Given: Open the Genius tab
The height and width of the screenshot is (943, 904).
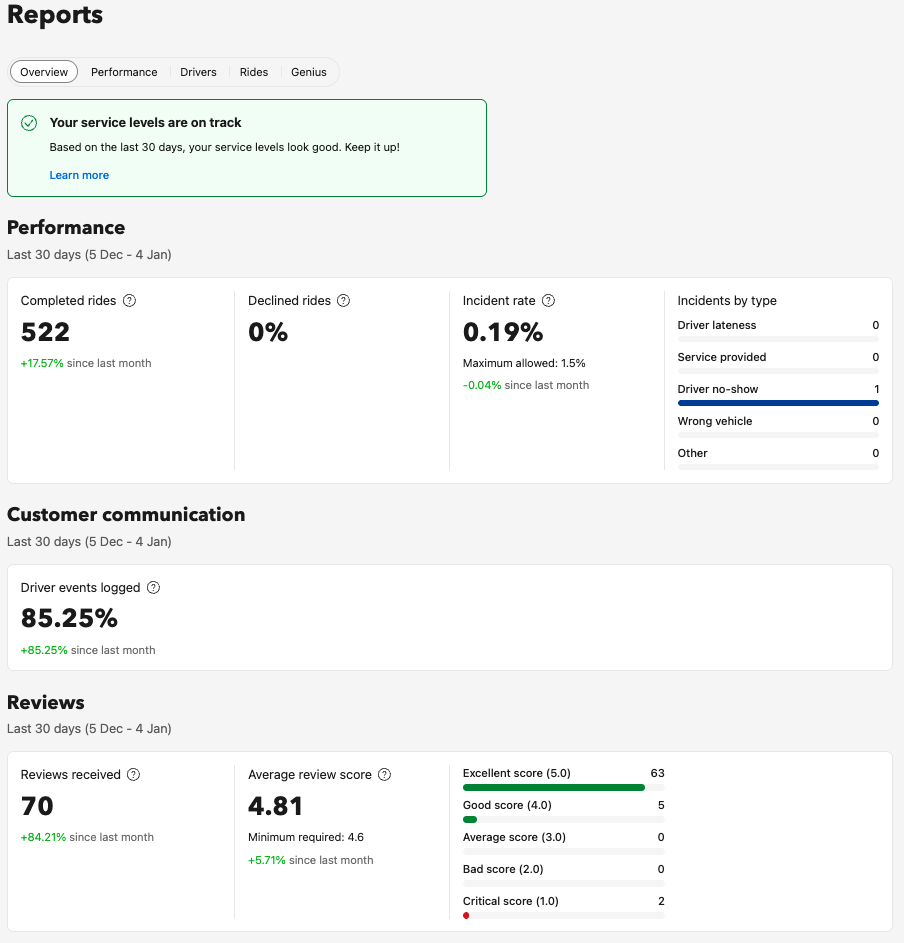Looking at the screenshot, I should point(309,72).
